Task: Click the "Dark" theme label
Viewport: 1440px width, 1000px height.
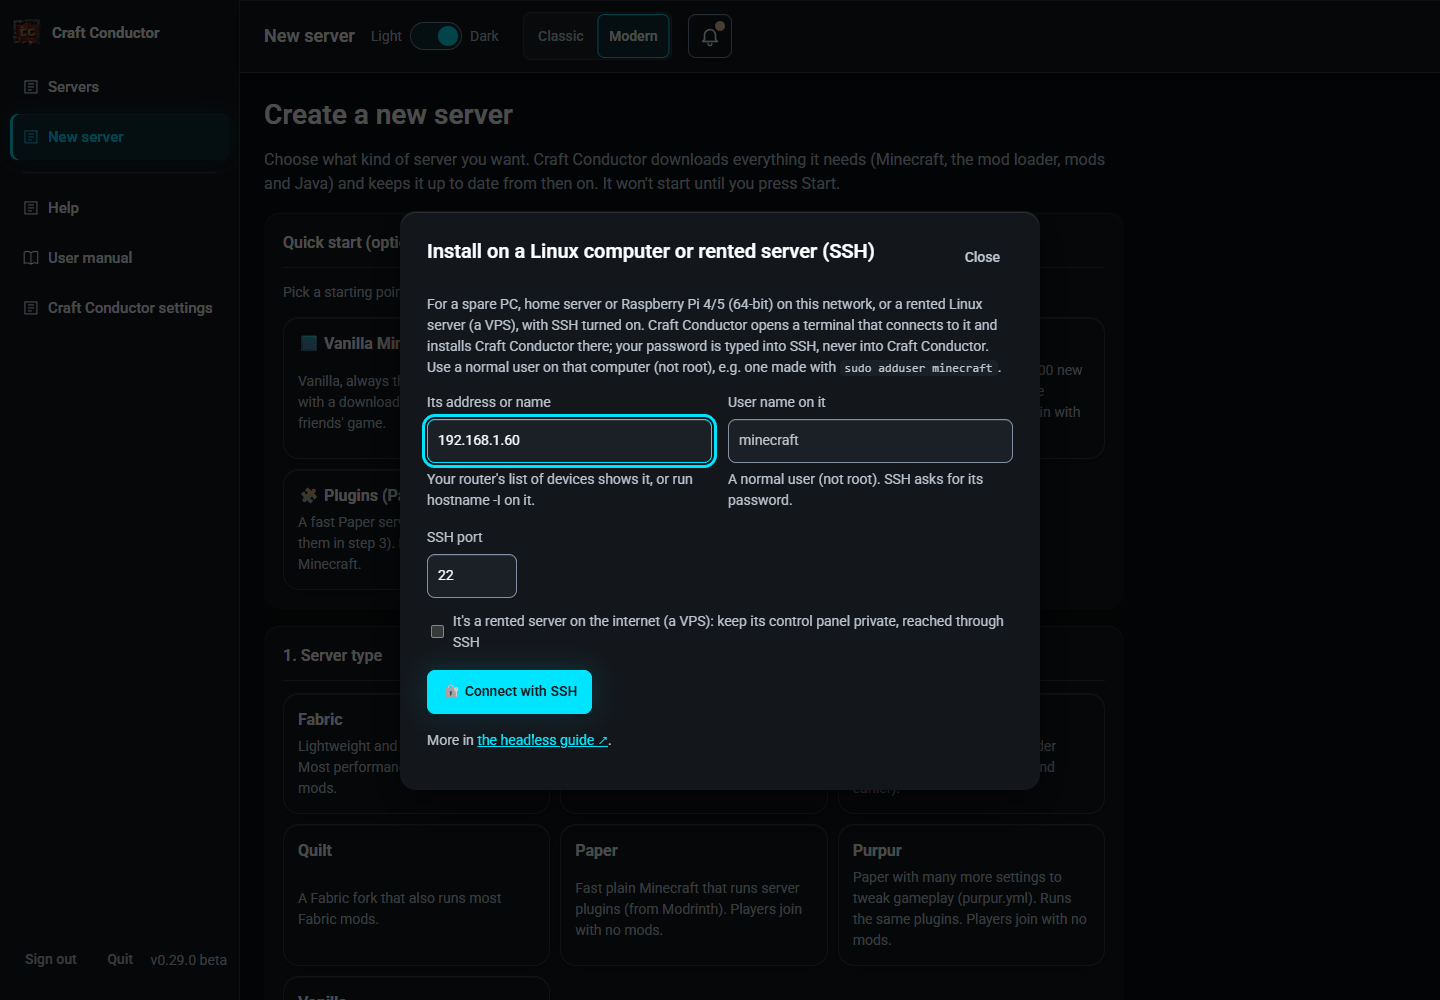Action: (x=484, y=36)
